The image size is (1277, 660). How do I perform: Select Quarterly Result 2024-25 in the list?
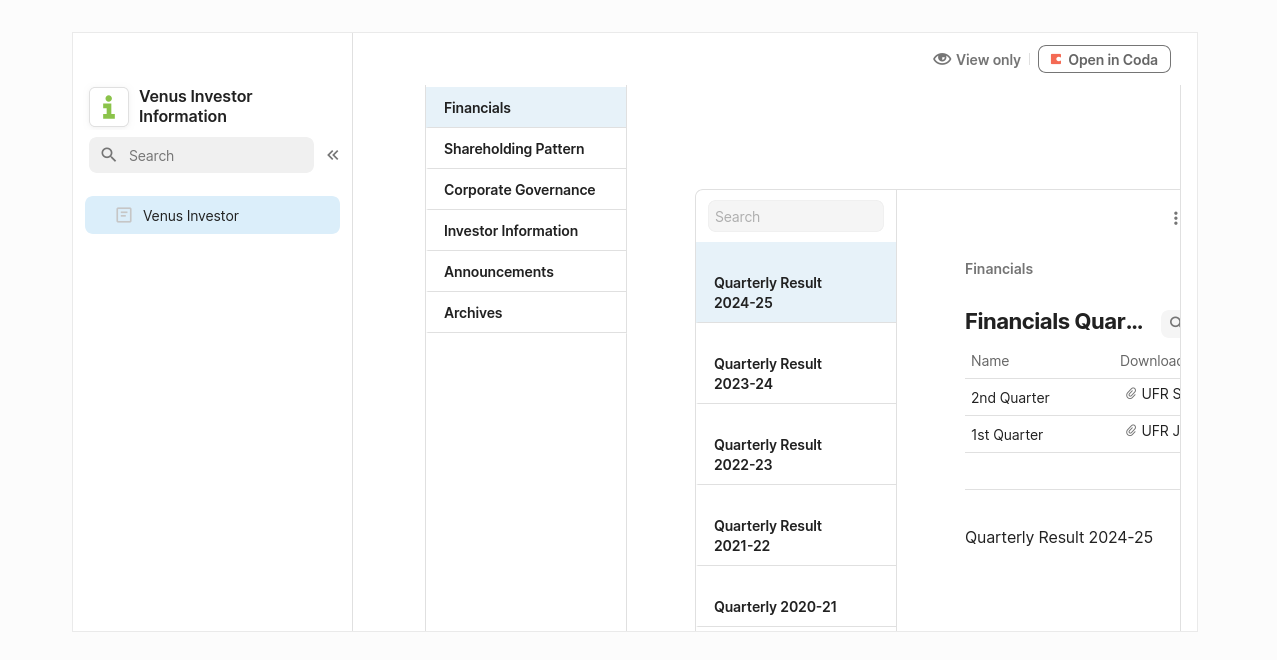pyautogui.click(x=796, y=283)
